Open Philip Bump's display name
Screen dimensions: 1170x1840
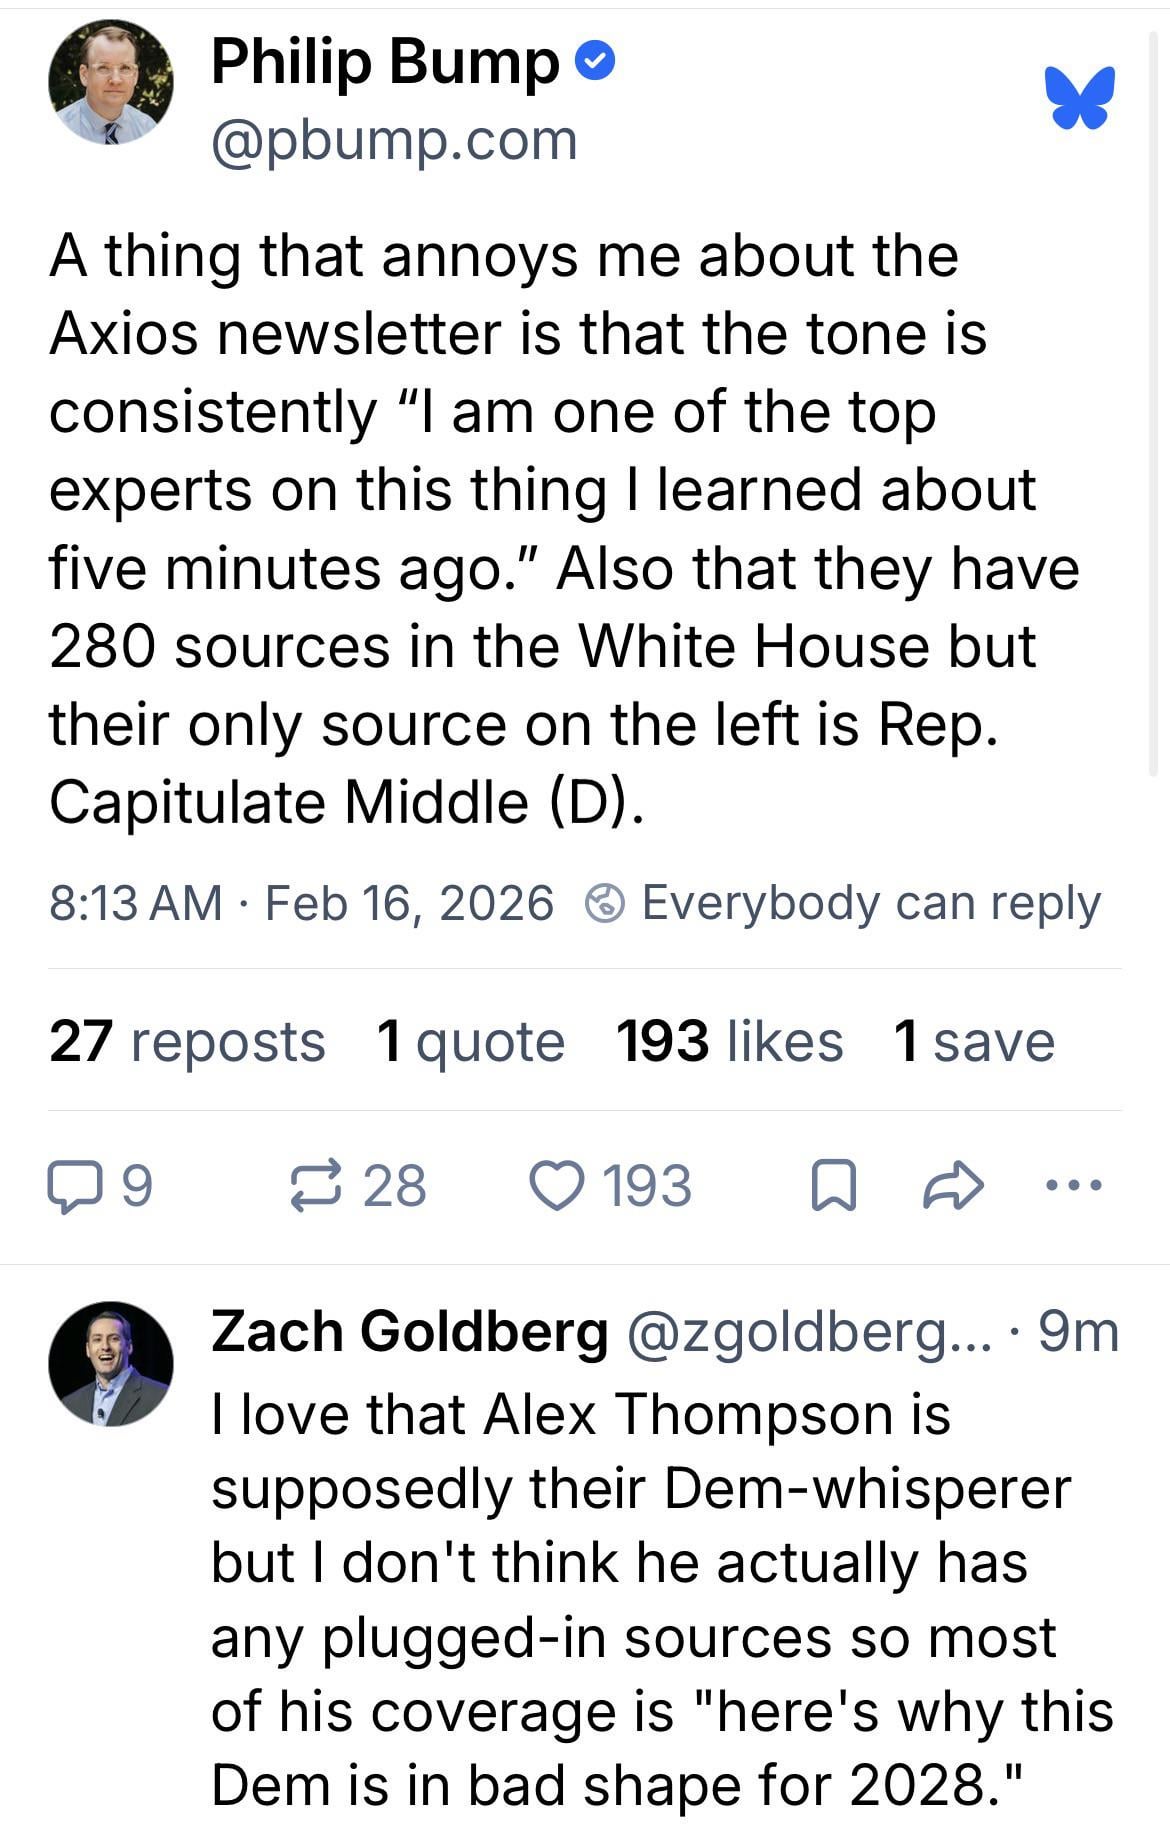(x=385, y=62)
